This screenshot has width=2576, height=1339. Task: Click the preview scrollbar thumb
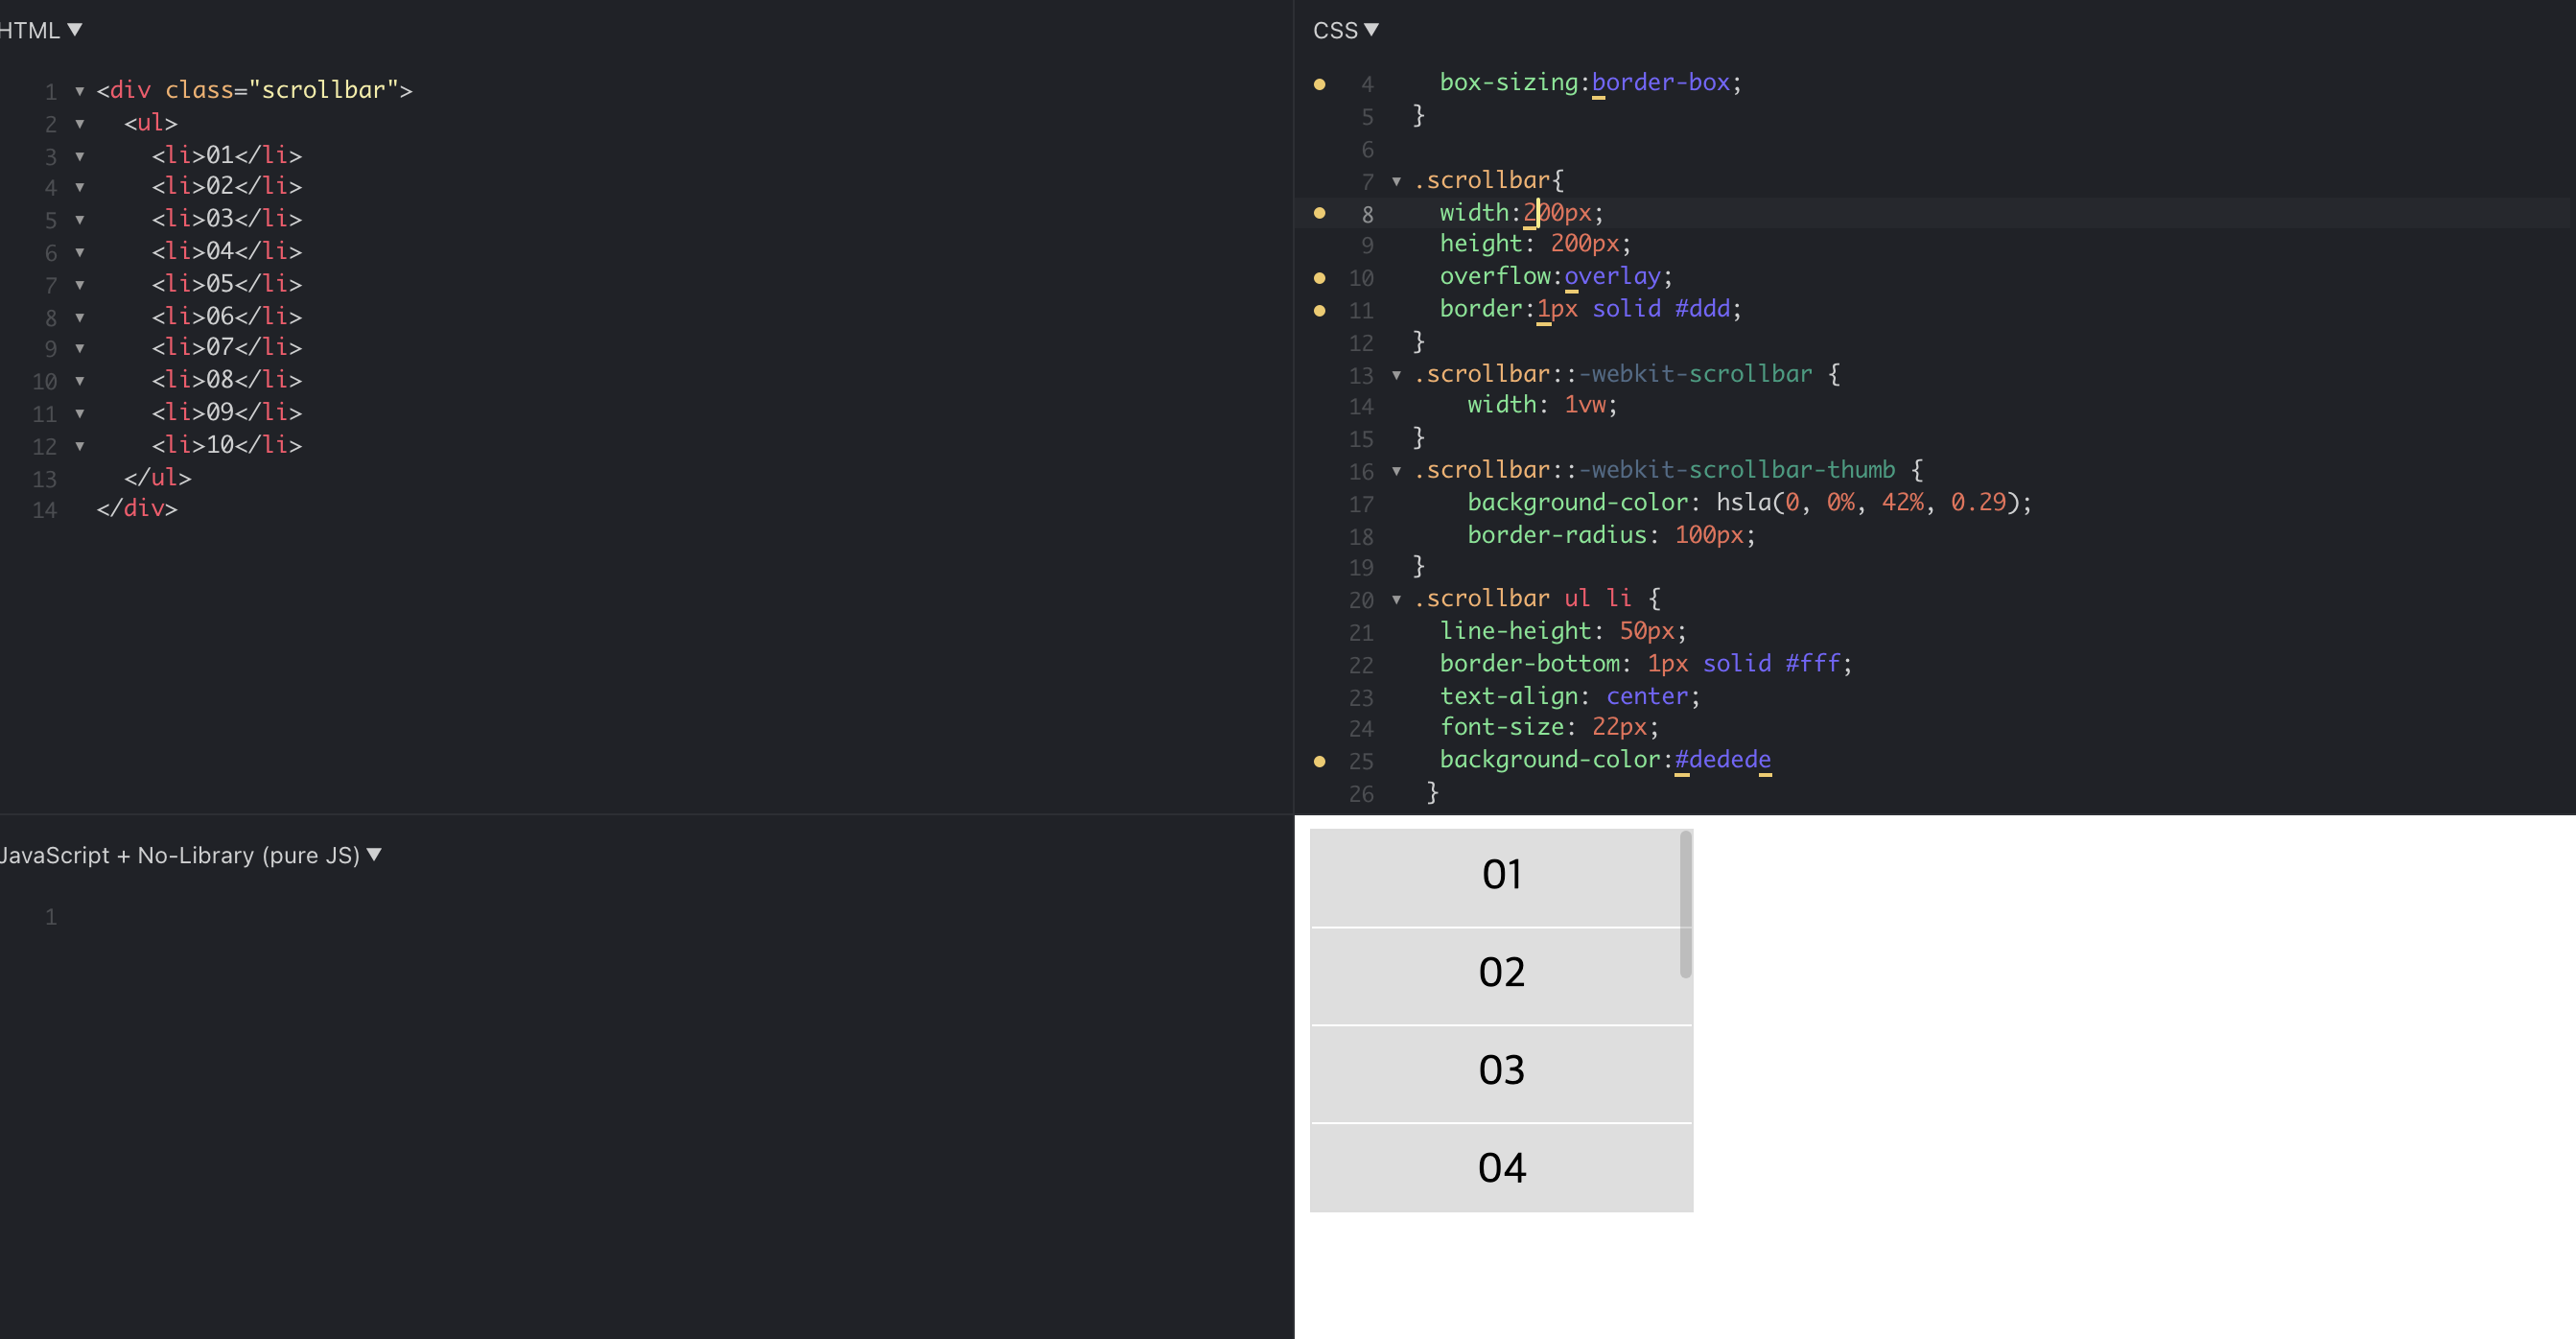tap(1685, 905)
